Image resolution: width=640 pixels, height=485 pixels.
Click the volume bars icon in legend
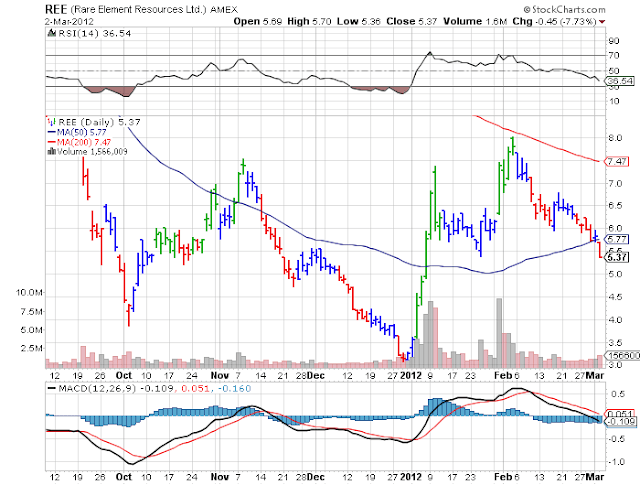click(51, 151)
